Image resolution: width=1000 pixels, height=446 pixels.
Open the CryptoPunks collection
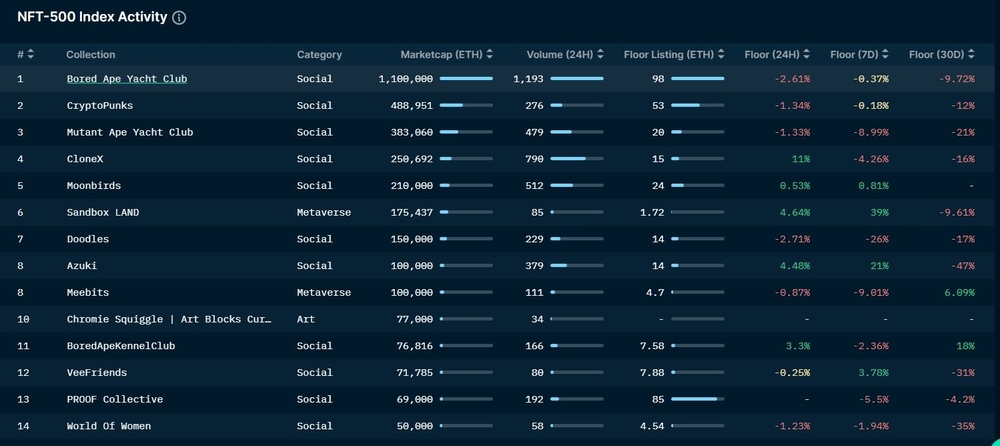coord(99,105)
